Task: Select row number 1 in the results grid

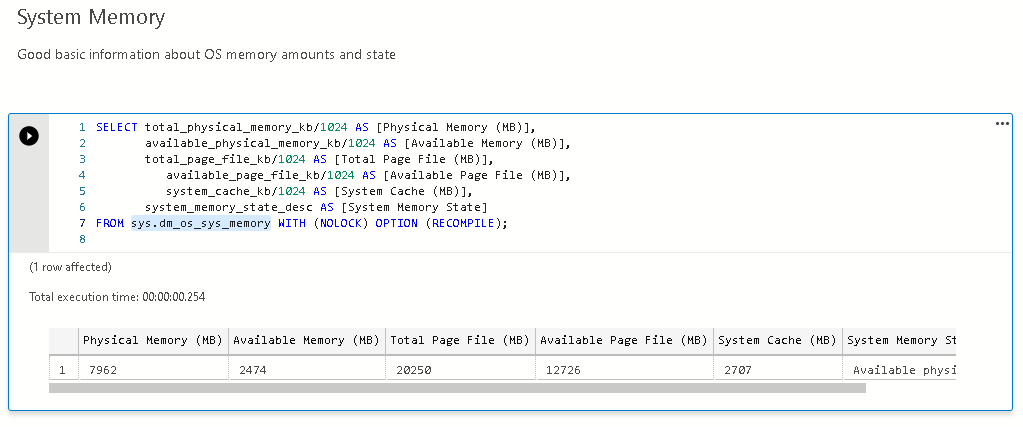Action: click(63, 370)
